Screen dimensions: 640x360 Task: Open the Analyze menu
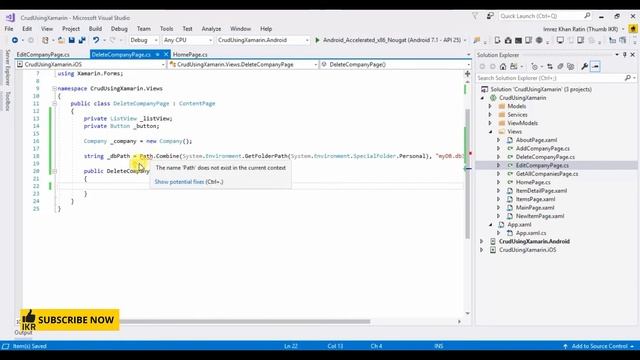(211, 29)
